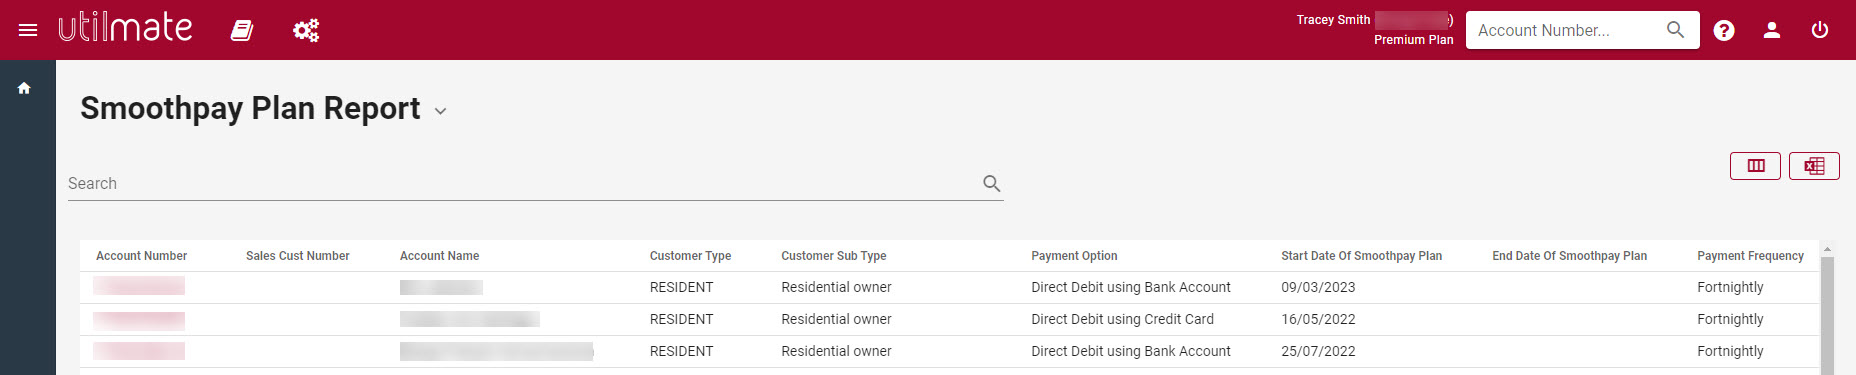Click Direct Debit using Bank Account, 09/03/2023 row
1856x375 pixels.
click(x=1131, y=287)
